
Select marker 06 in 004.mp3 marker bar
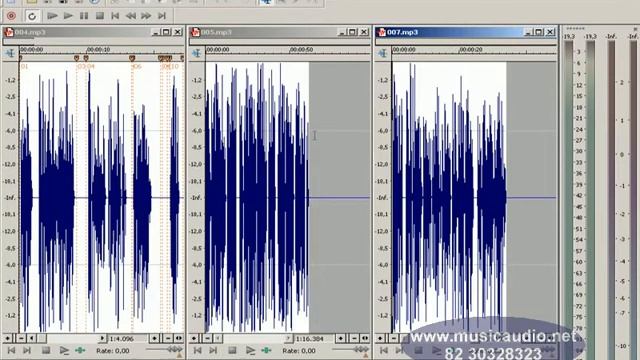point(132,58)
